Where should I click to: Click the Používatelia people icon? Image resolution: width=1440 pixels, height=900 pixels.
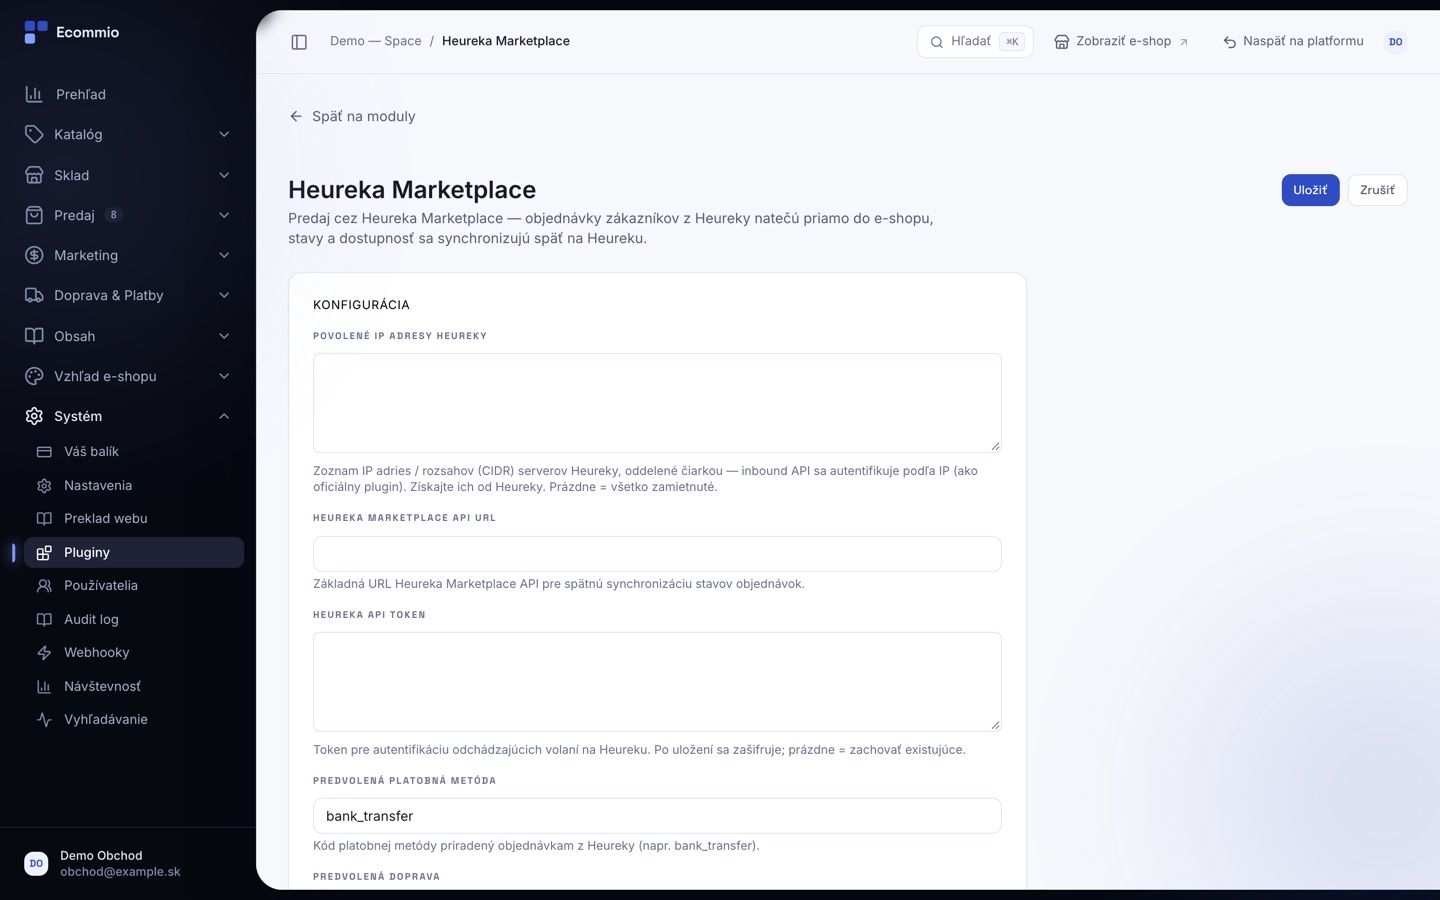[44, 586]
